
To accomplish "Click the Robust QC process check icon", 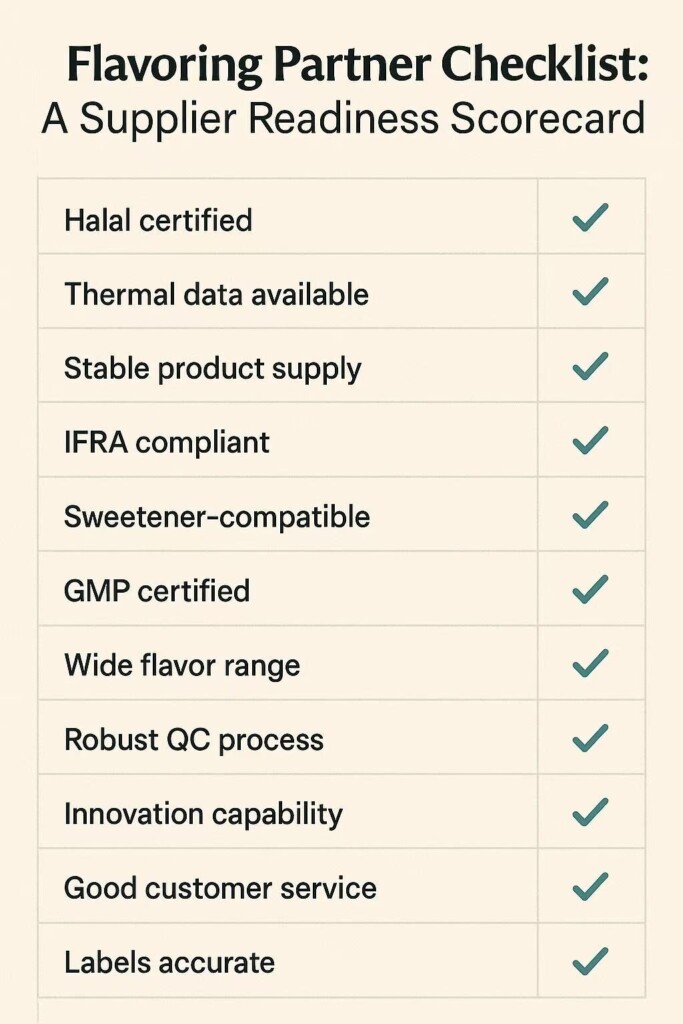I will [x=590, y=738].
